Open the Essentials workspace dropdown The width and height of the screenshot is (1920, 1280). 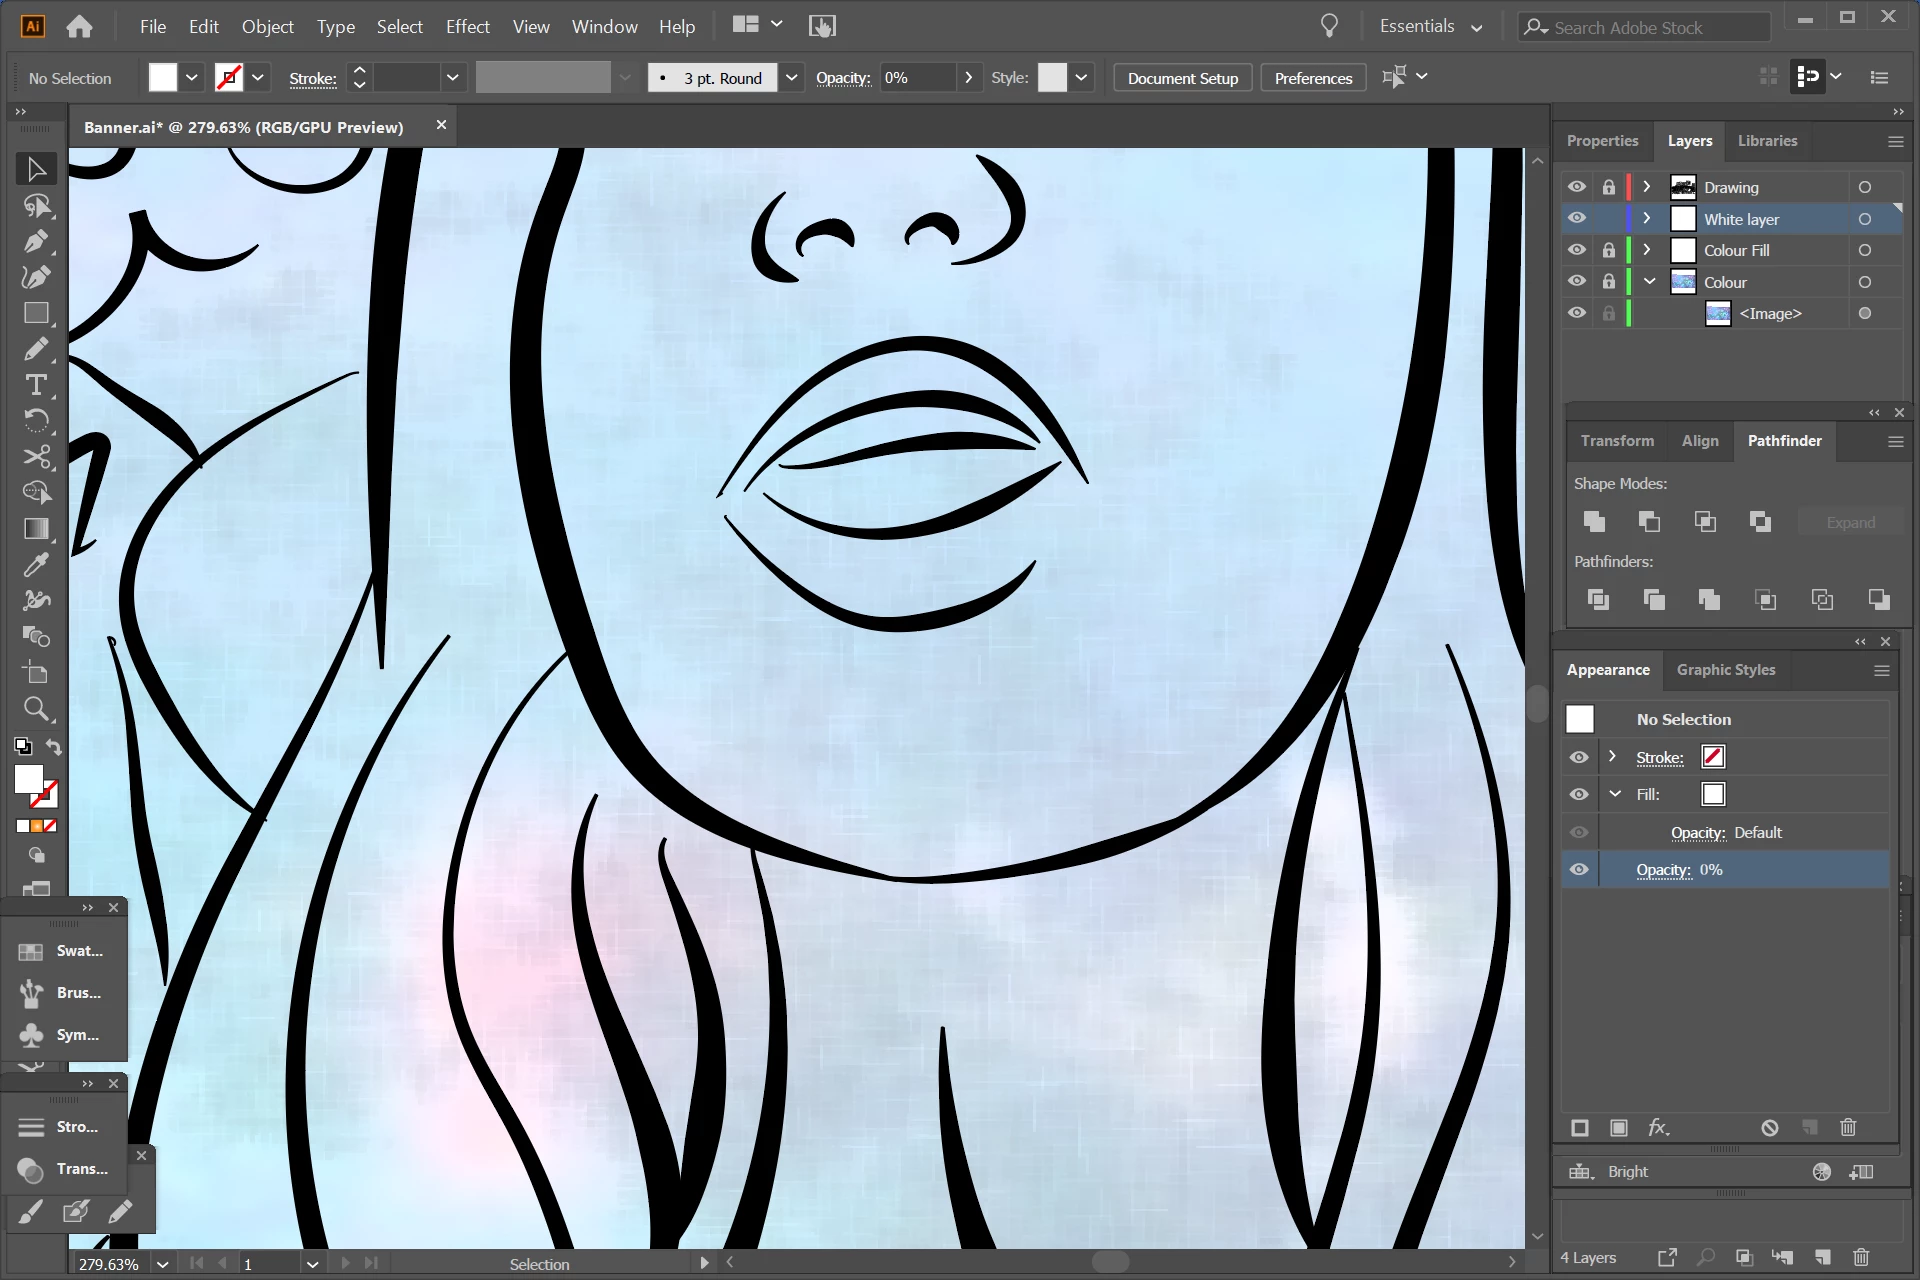pyautogui.click(x=1431, y=27)
